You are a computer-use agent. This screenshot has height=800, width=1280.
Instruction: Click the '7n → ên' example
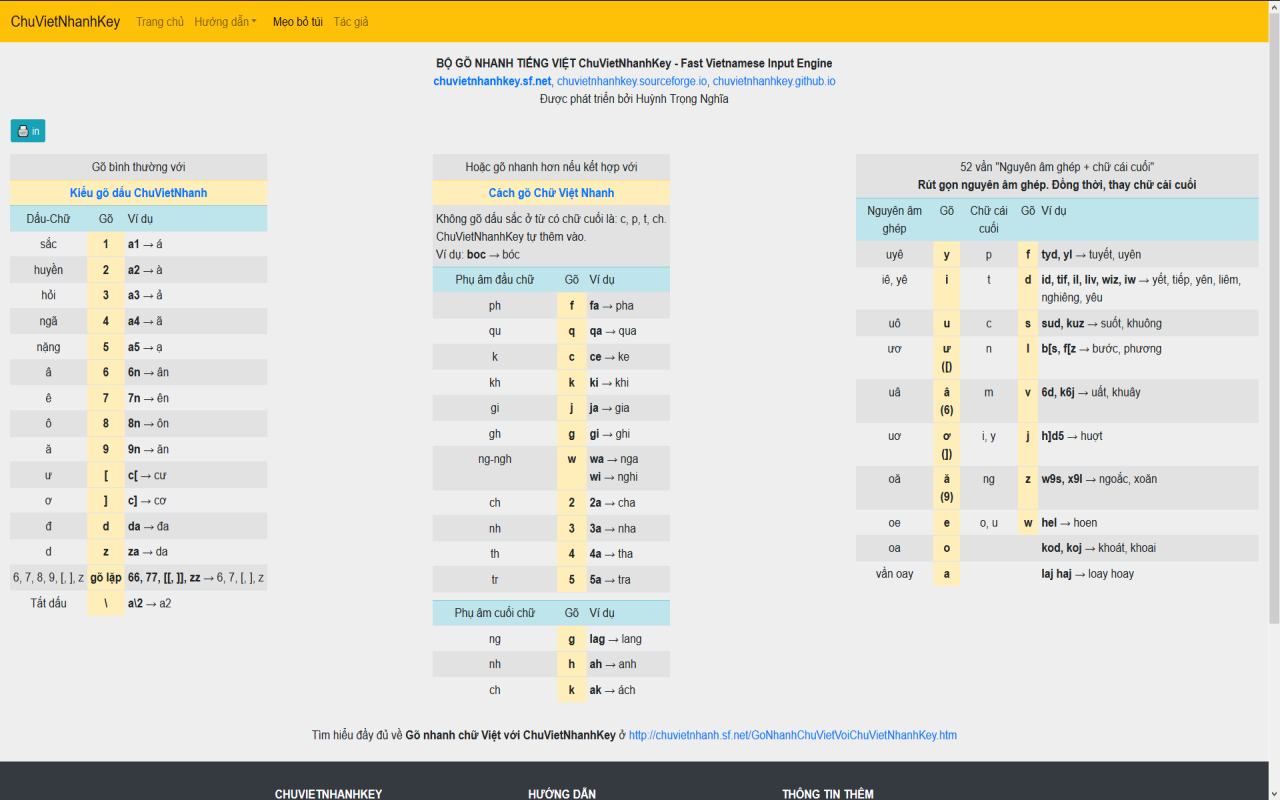[148, 398]
